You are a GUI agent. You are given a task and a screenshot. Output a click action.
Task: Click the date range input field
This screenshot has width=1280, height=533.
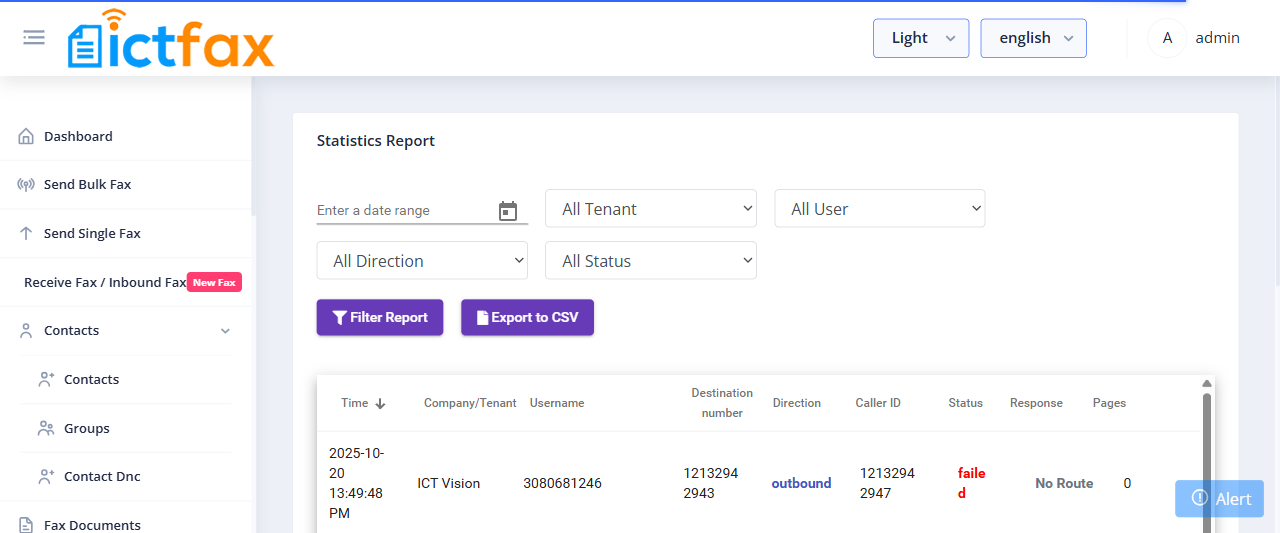403,210
